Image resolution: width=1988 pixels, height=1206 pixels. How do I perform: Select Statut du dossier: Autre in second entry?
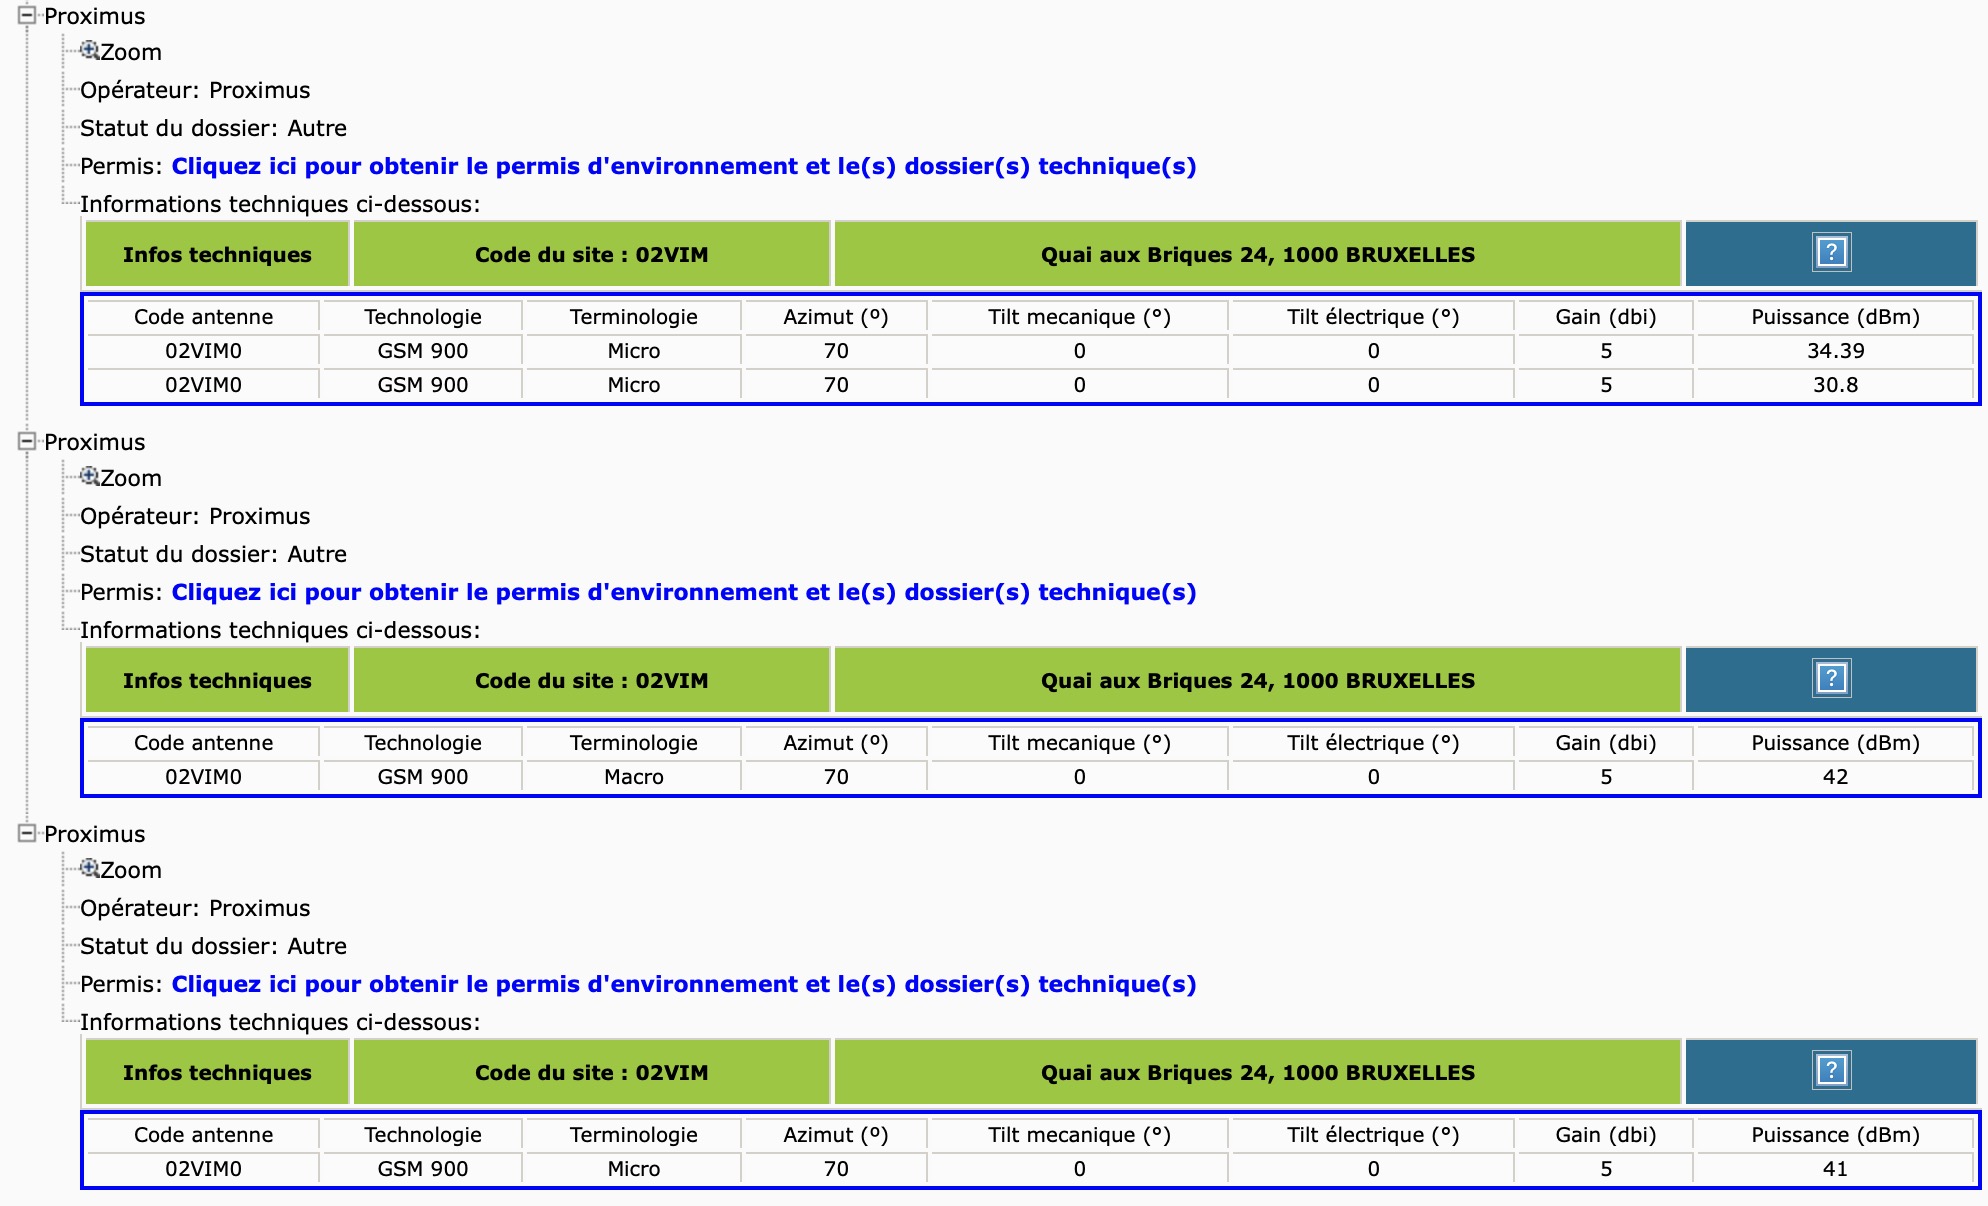tap(213, 554)
